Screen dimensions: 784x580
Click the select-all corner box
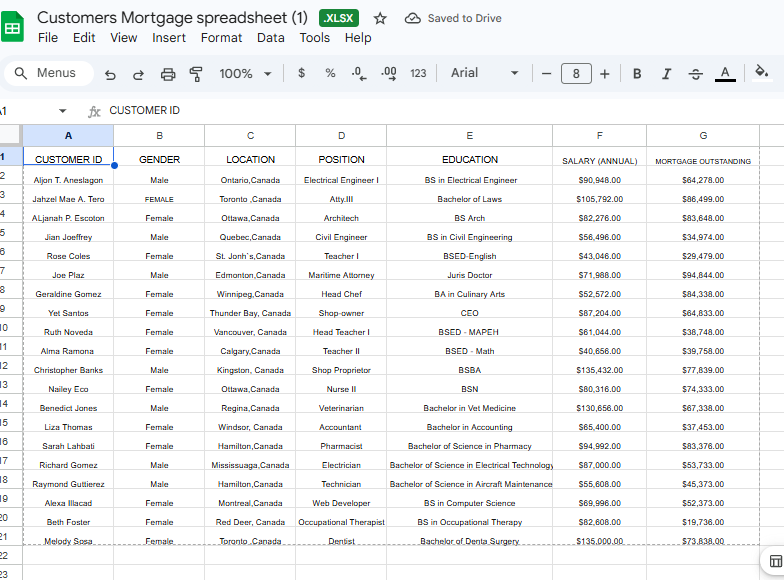pos(10,136)
